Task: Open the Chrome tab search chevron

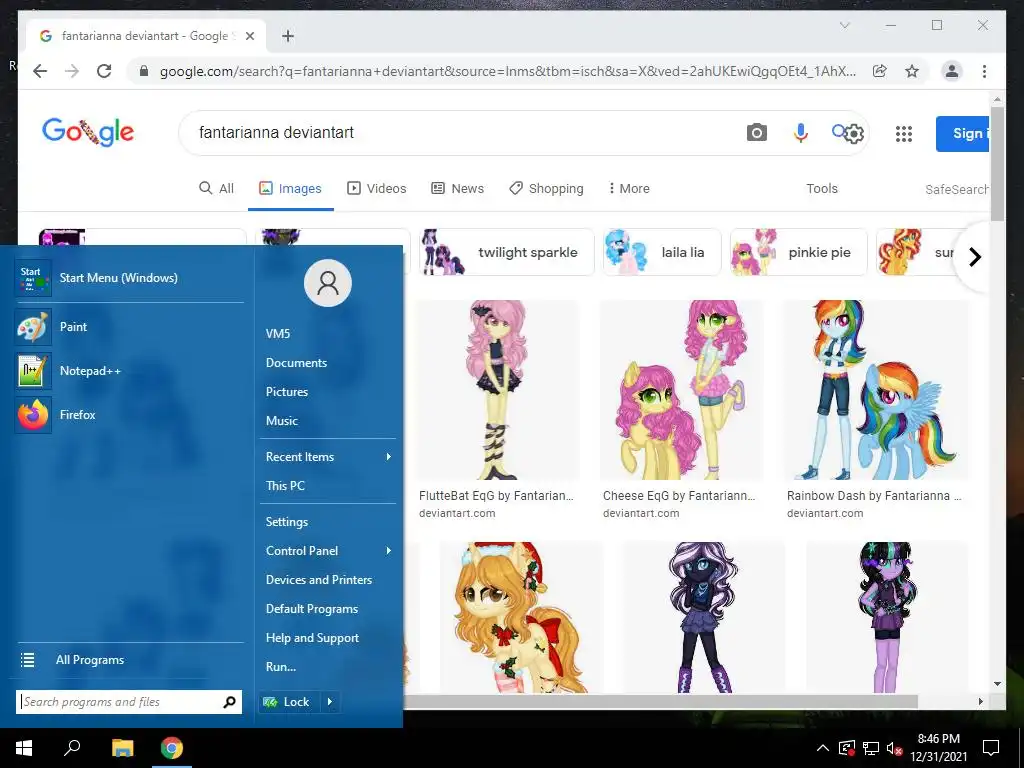Action: click(x=844, y=25)
